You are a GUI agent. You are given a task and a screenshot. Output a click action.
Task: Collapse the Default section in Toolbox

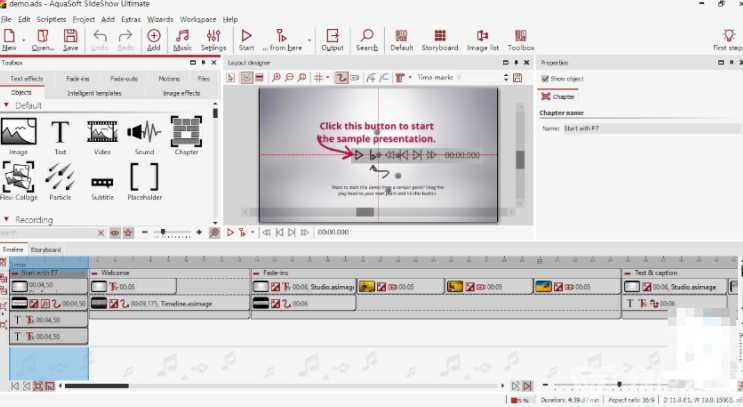[7, 105]
